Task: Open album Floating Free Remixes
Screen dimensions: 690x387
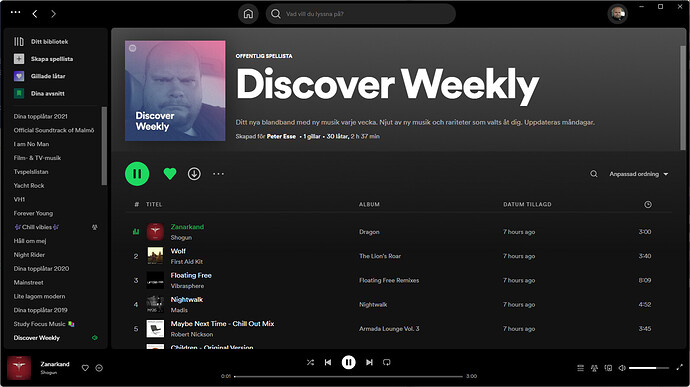Action: [x=389, y=280]
